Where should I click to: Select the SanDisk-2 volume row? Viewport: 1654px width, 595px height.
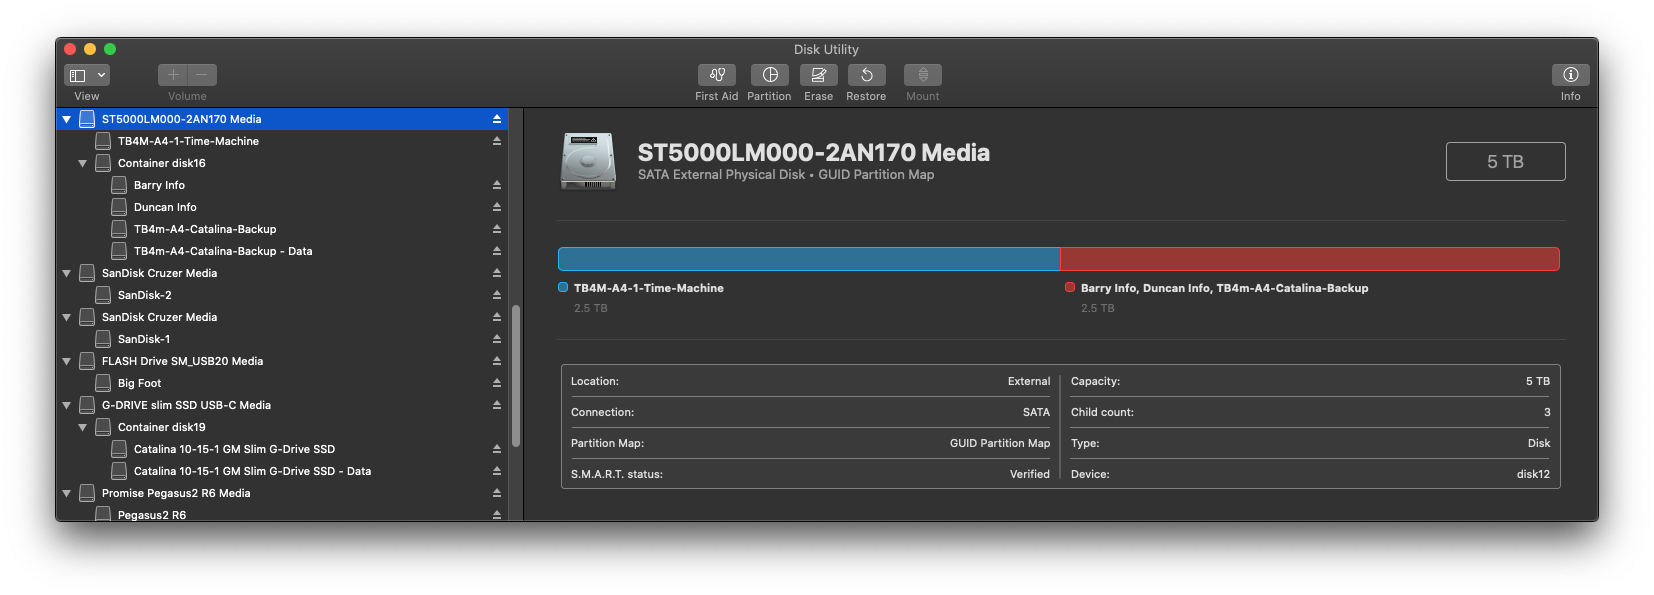[x=283, y=295]
